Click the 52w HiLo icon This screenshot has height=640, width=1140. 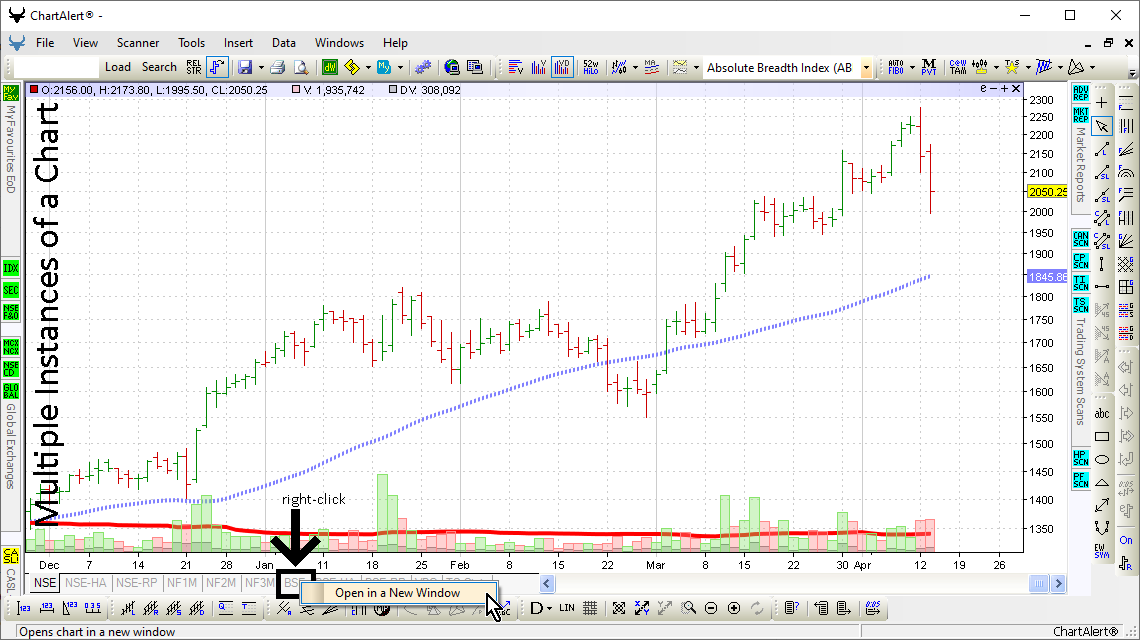tap(590, 67)
